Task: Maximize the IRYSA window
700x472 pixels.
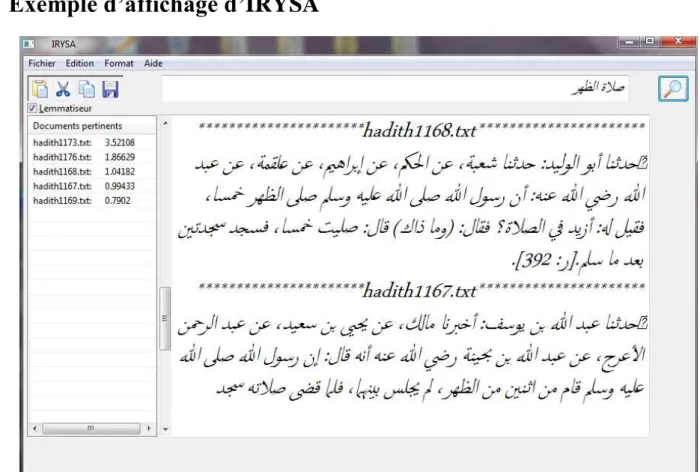Action: pos(650,42)
